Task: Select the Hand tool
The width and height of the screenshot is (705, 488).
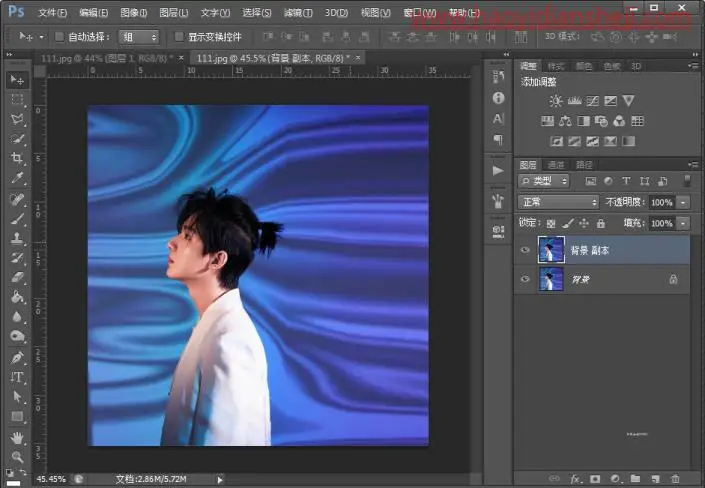Action: tap(17, 438)
